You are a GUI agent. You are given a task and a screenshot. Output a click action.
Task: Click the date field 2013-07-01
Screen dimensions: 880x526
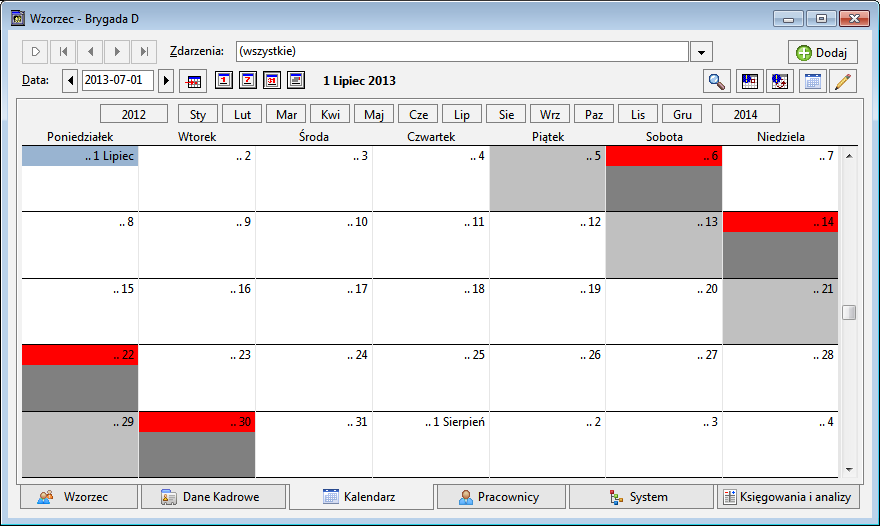[118, 80]
